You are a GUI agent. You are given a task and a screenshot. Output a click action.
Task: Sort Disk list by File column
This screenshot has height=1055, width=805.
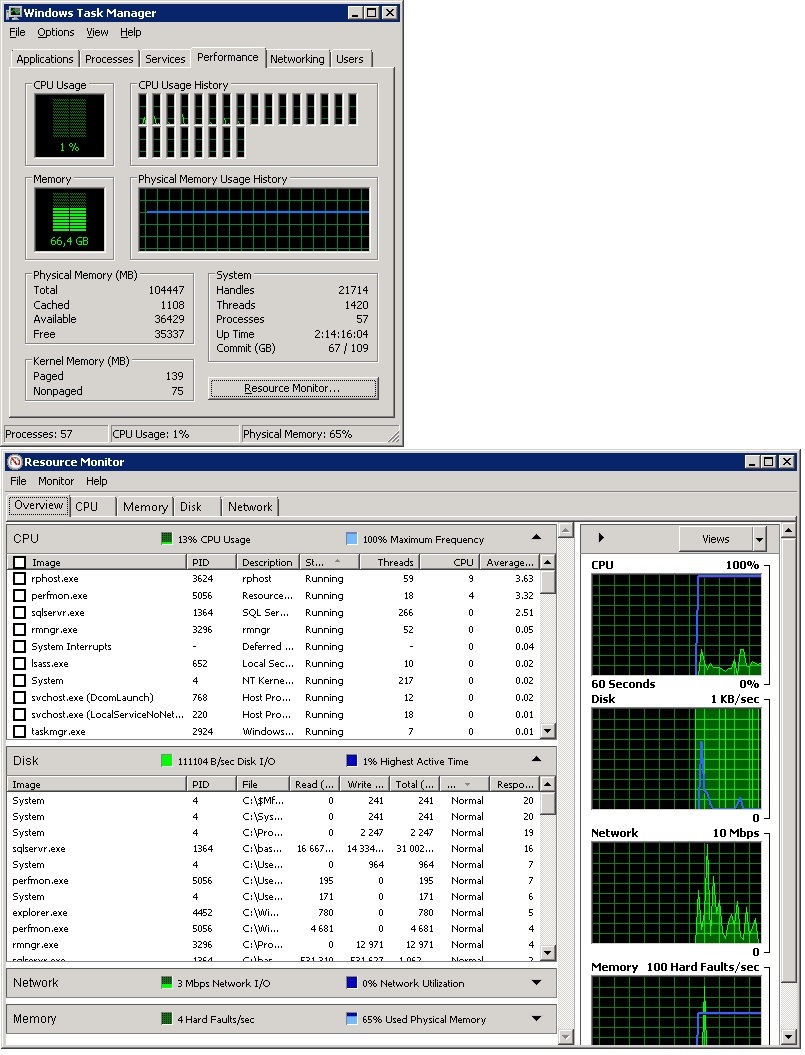263,784
